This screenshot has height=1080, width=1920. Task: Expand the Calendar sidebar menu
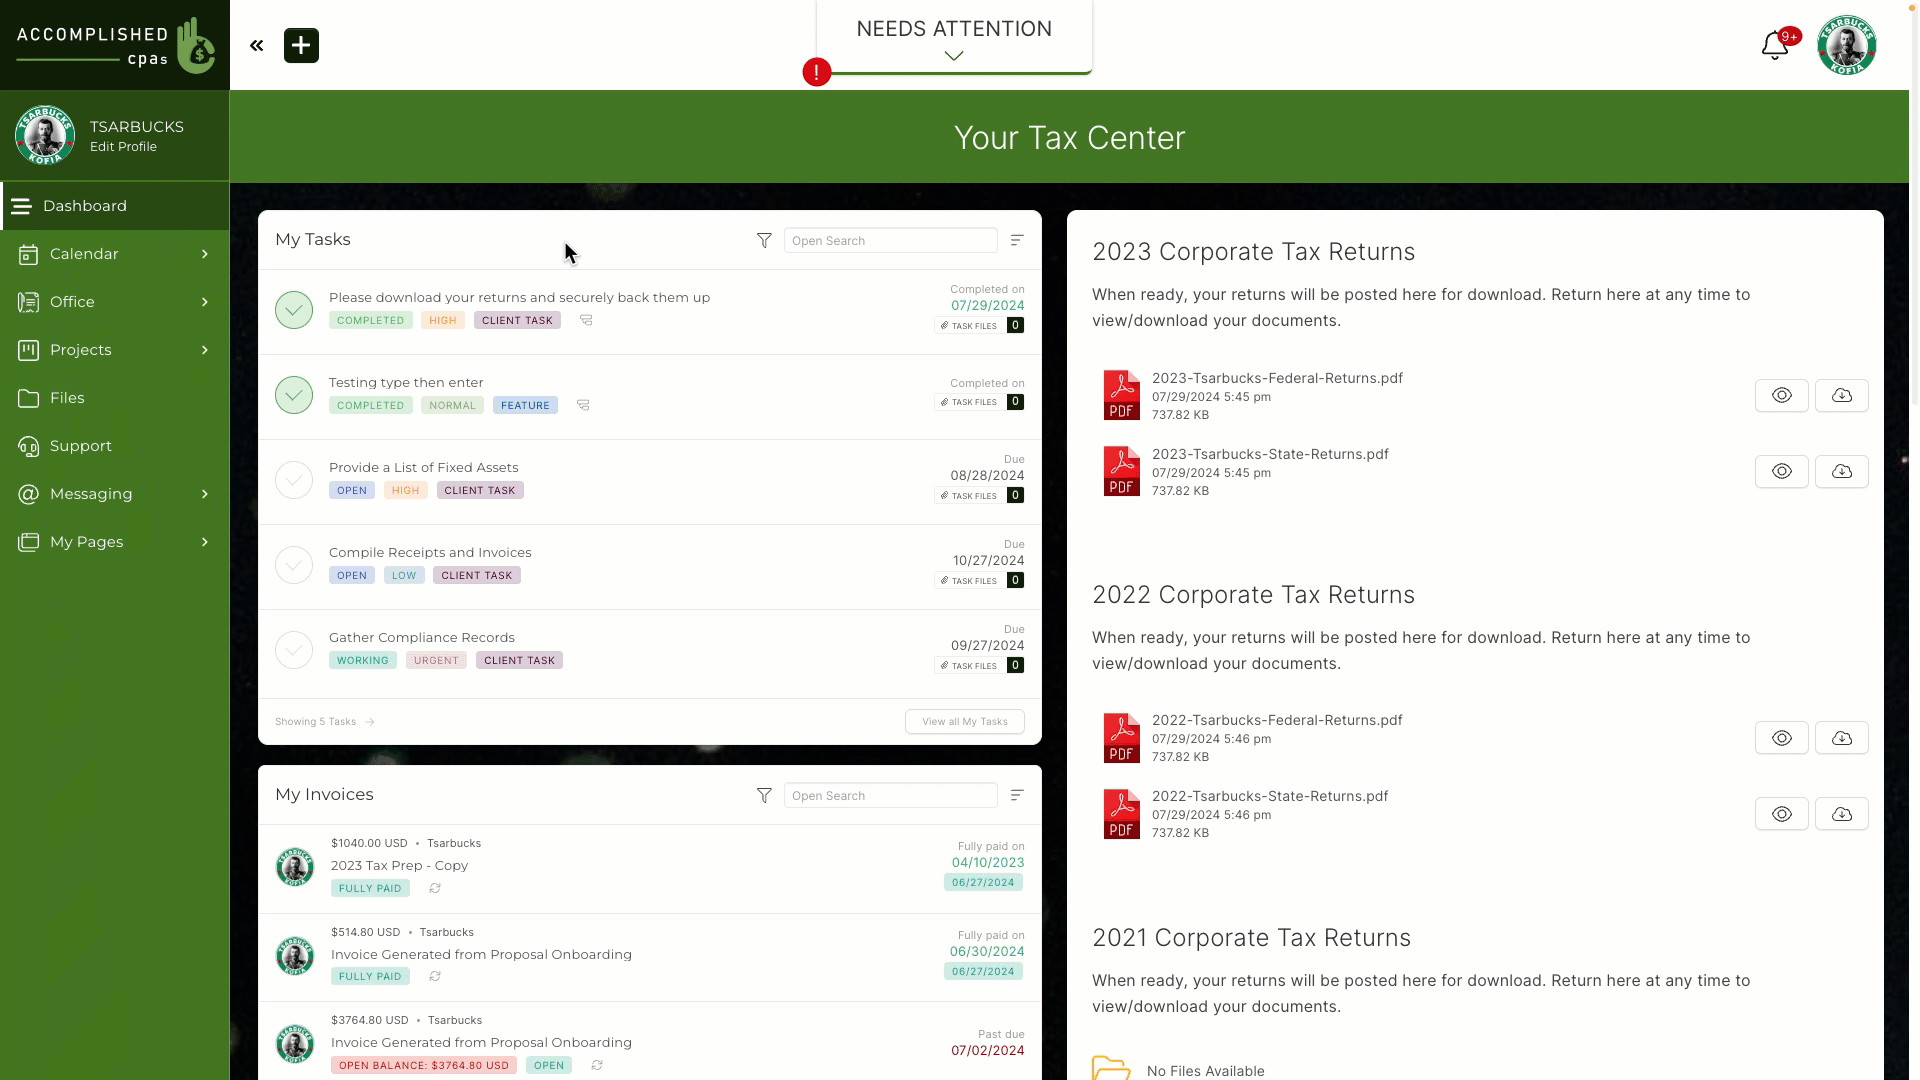[206, 253]
